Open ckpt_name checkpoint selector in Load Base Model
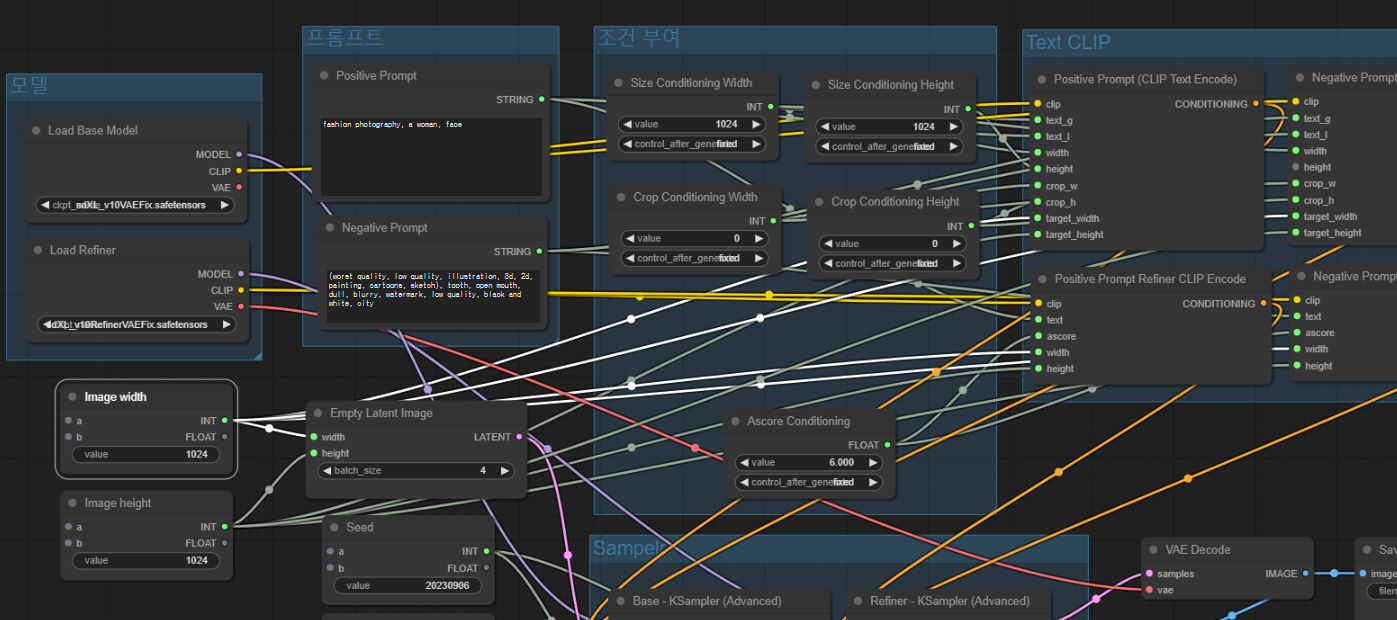This screenshot has height=620, width=1397. pyautogui.click(x=135, y=205)
